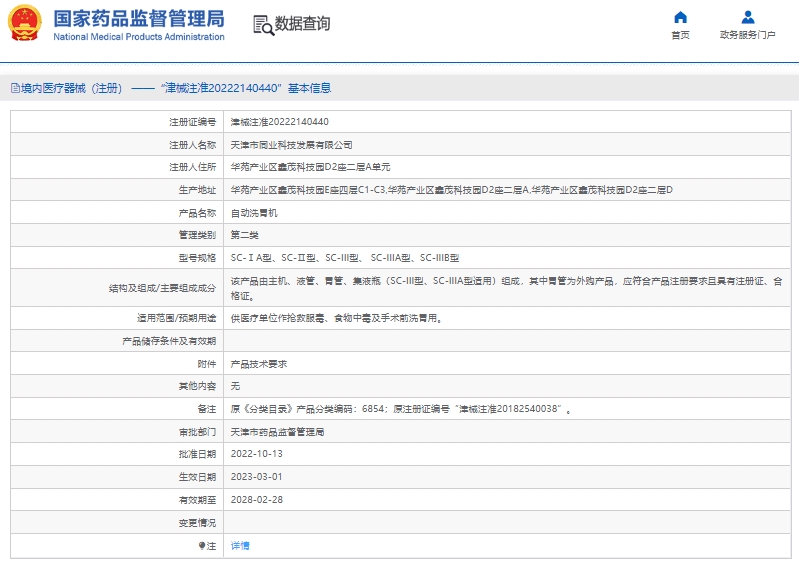The height and width of the screenshot is (564, 799).
Task: Click the national emblem logo
Action: pyautogui.click(x=24, y=23)
